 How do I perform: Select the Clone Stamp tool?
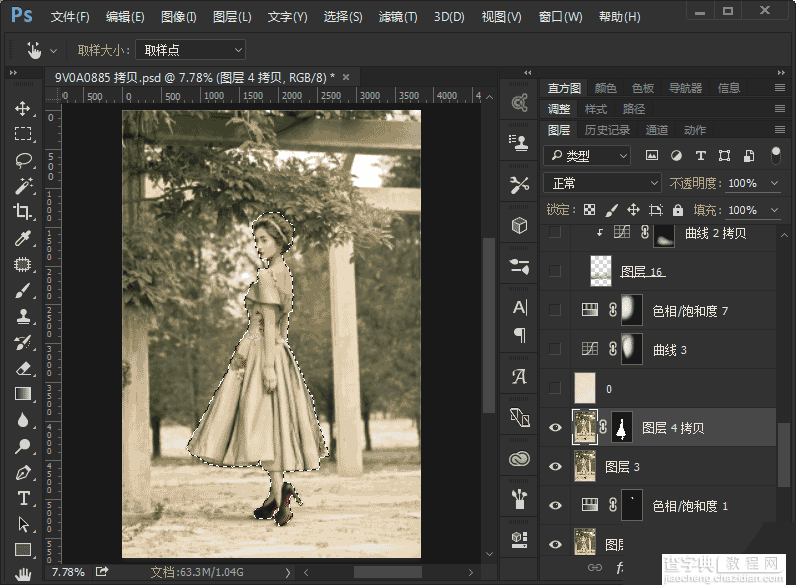click(x=22, y=316)
